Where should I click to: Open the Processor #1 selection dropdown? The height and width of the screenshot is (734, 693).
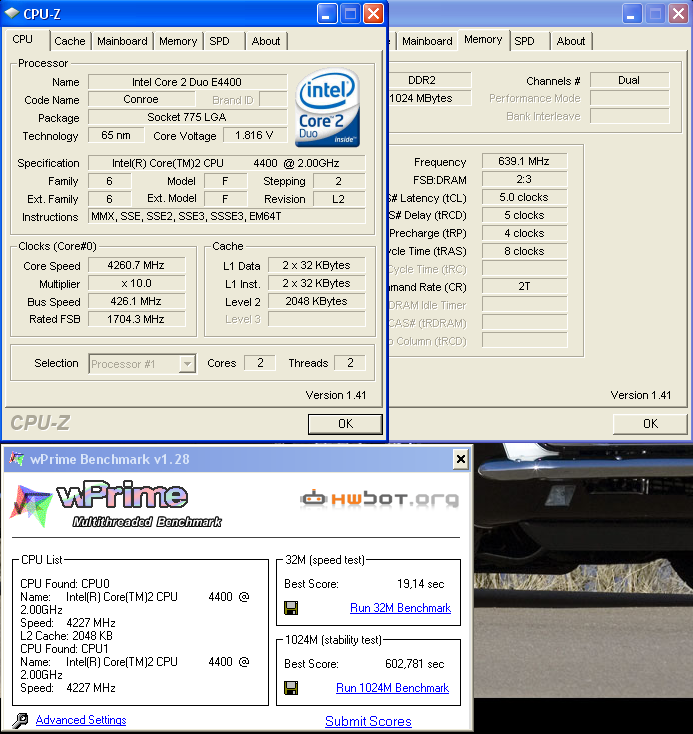(187, 364)
